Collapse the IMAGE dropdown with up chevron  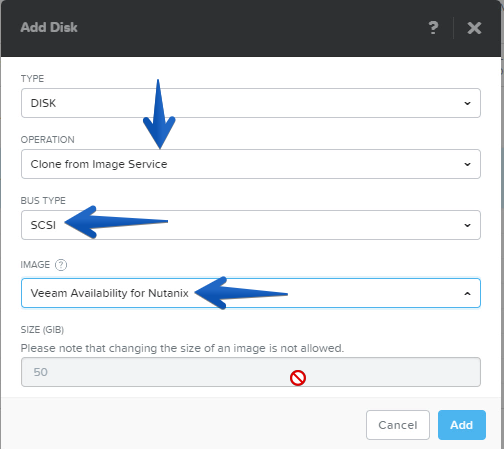(467, 293)
